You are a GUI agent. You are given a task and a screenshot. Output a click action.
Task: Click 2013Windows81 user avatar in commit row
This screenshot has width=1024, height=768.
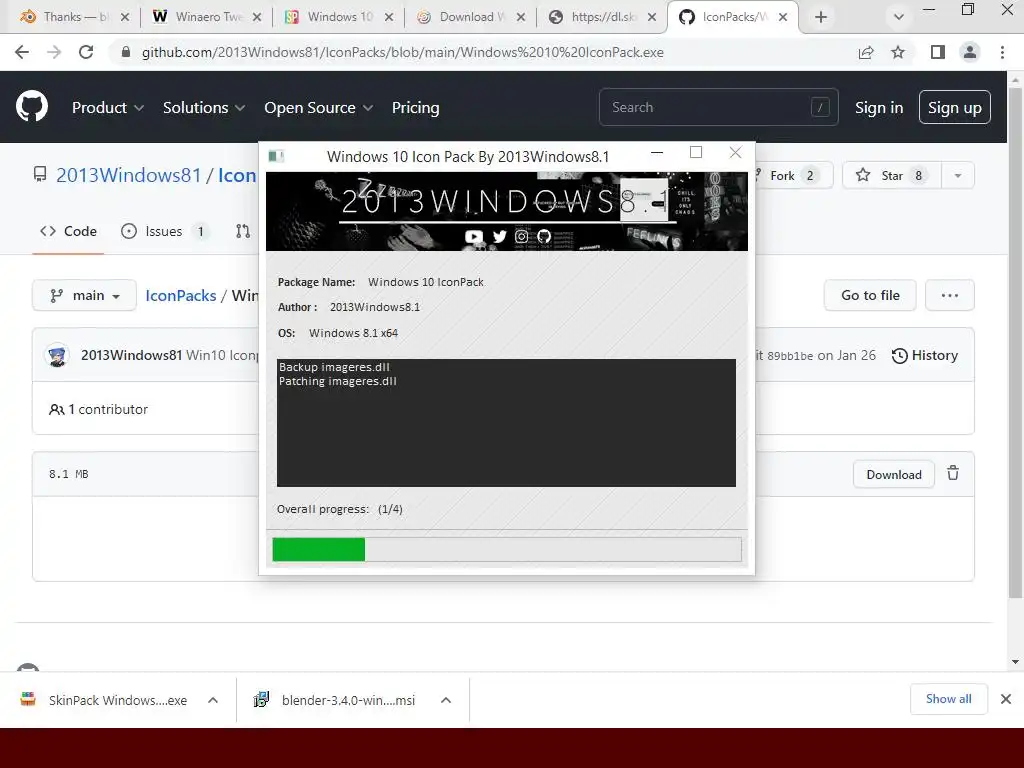pyautogui.click(x=57, y=355)
